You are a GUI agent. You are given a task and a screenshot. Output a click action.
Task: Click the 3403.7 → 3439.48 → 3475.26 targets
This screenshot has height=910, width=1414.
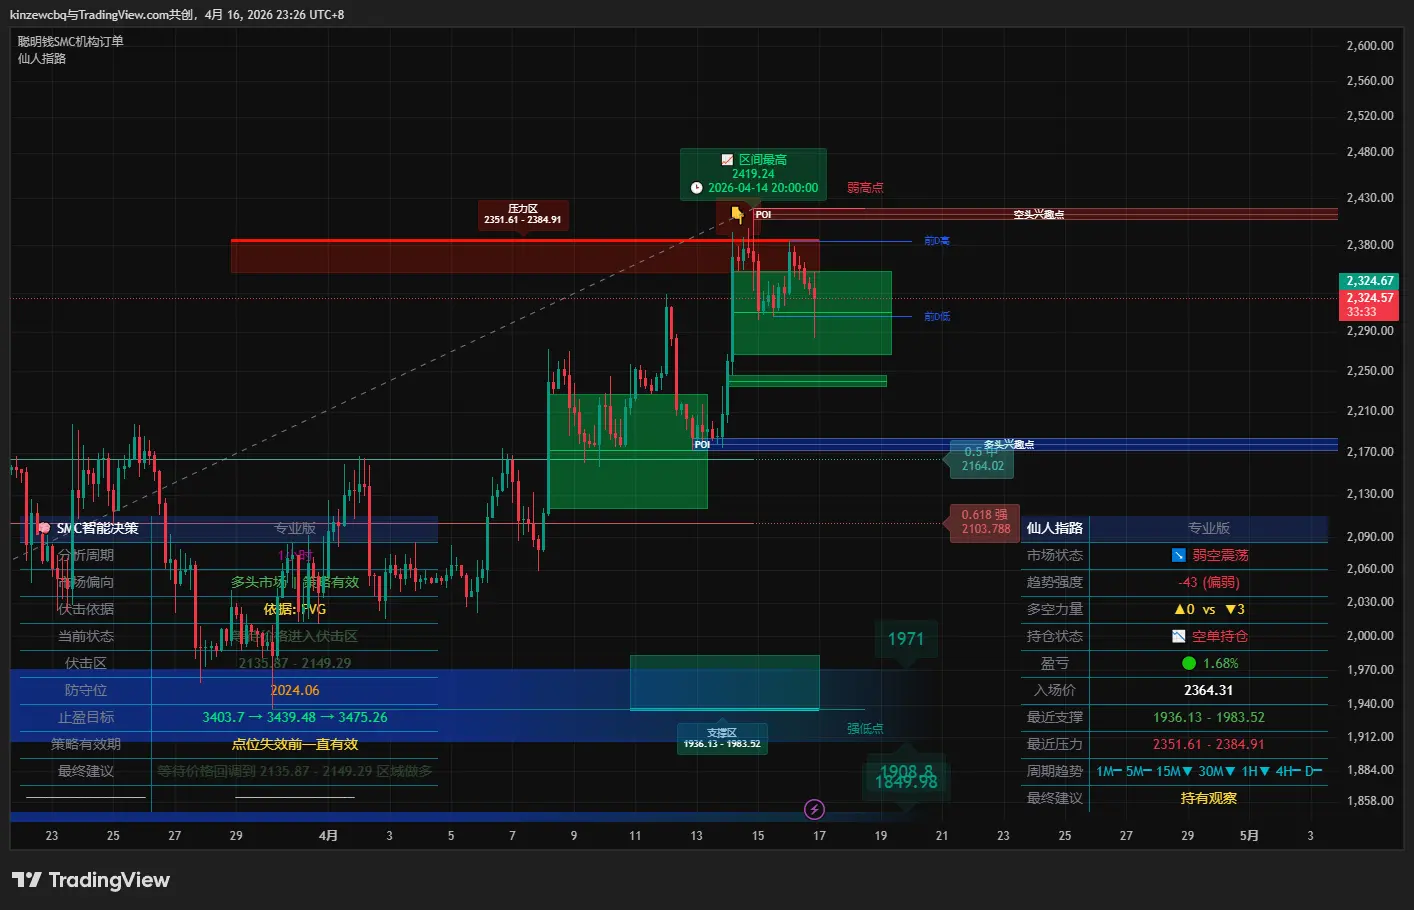[x=295, y=717]
